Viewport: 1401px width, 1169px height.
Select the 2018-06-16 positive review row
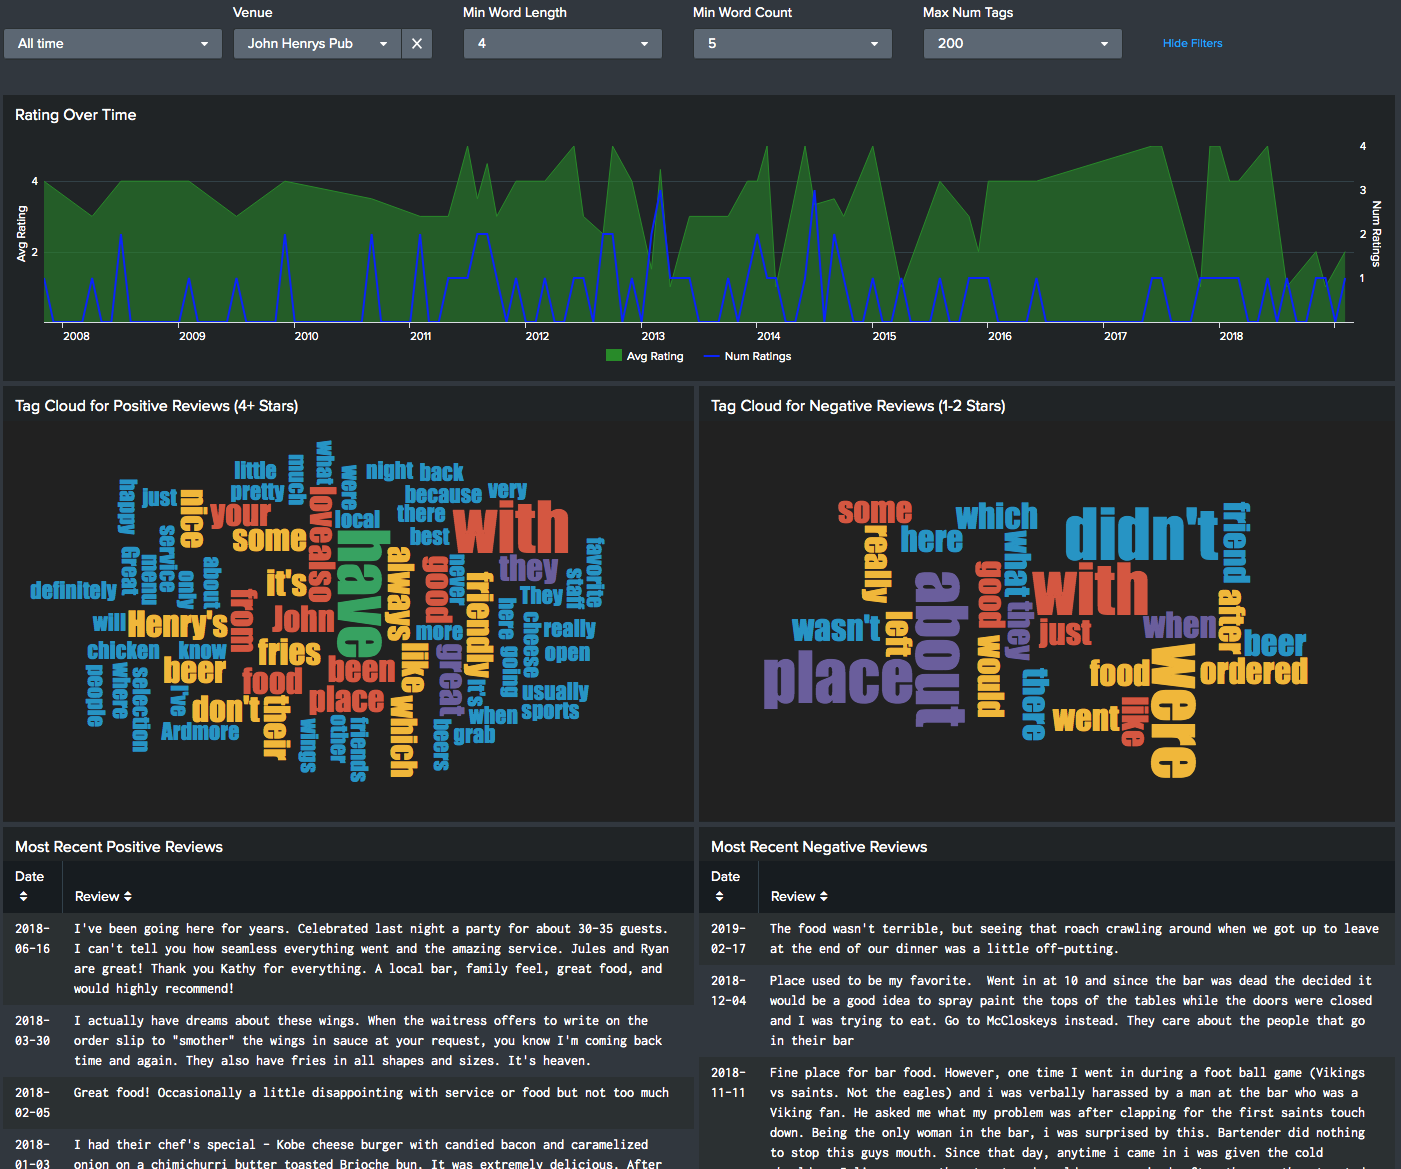tap(348, 958)
